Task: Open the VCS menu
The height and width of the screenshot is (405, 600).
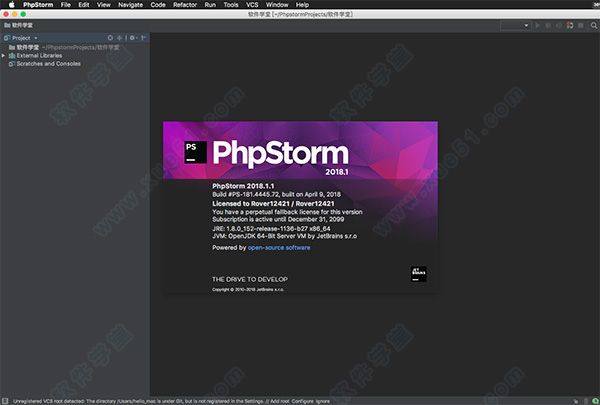Action: [x=252, y=5]
